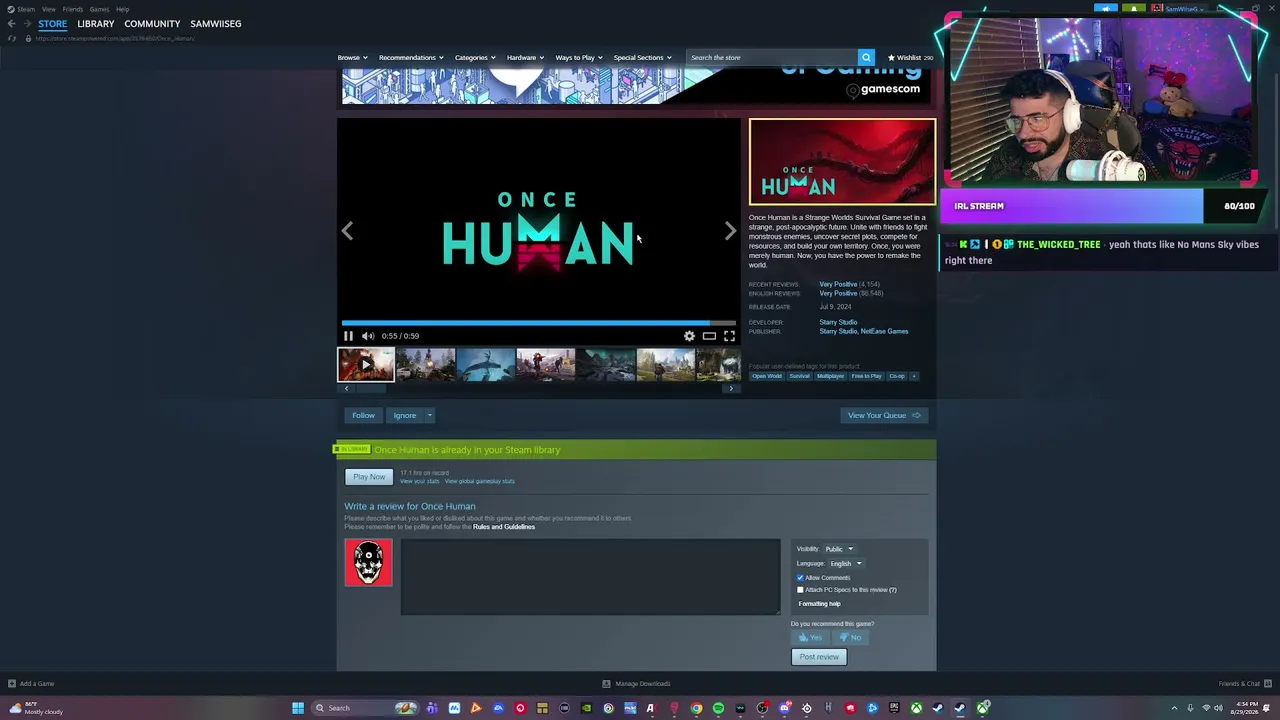Open the Visibility dropdown set to Public

[838, 549]
